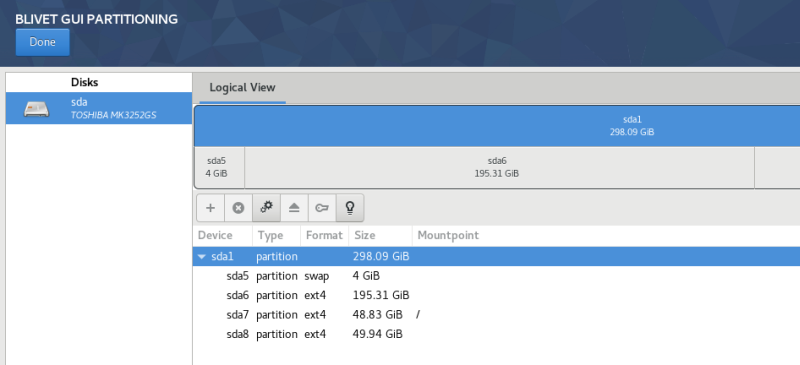Screen dimensions: 800x365
Task: Sort by the Mountpoint column header
Action: click(606, 235)
